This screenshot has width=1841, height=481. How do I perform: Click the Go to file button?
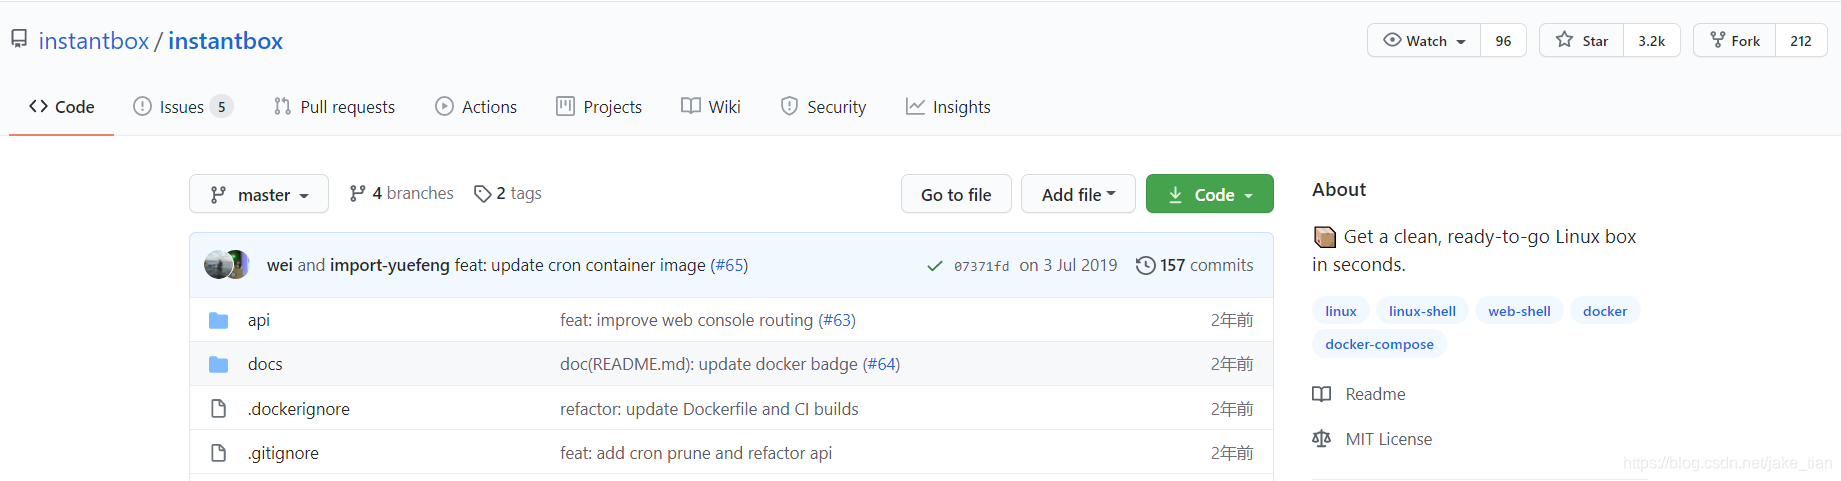956,194
